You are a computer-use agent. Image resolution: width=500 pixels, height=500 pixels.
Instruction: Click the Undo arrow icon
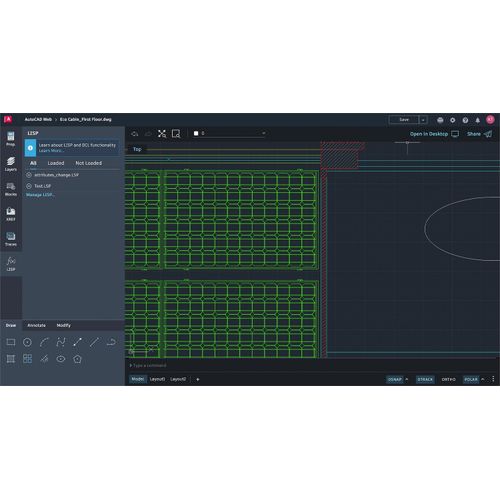tap(135, 134)
